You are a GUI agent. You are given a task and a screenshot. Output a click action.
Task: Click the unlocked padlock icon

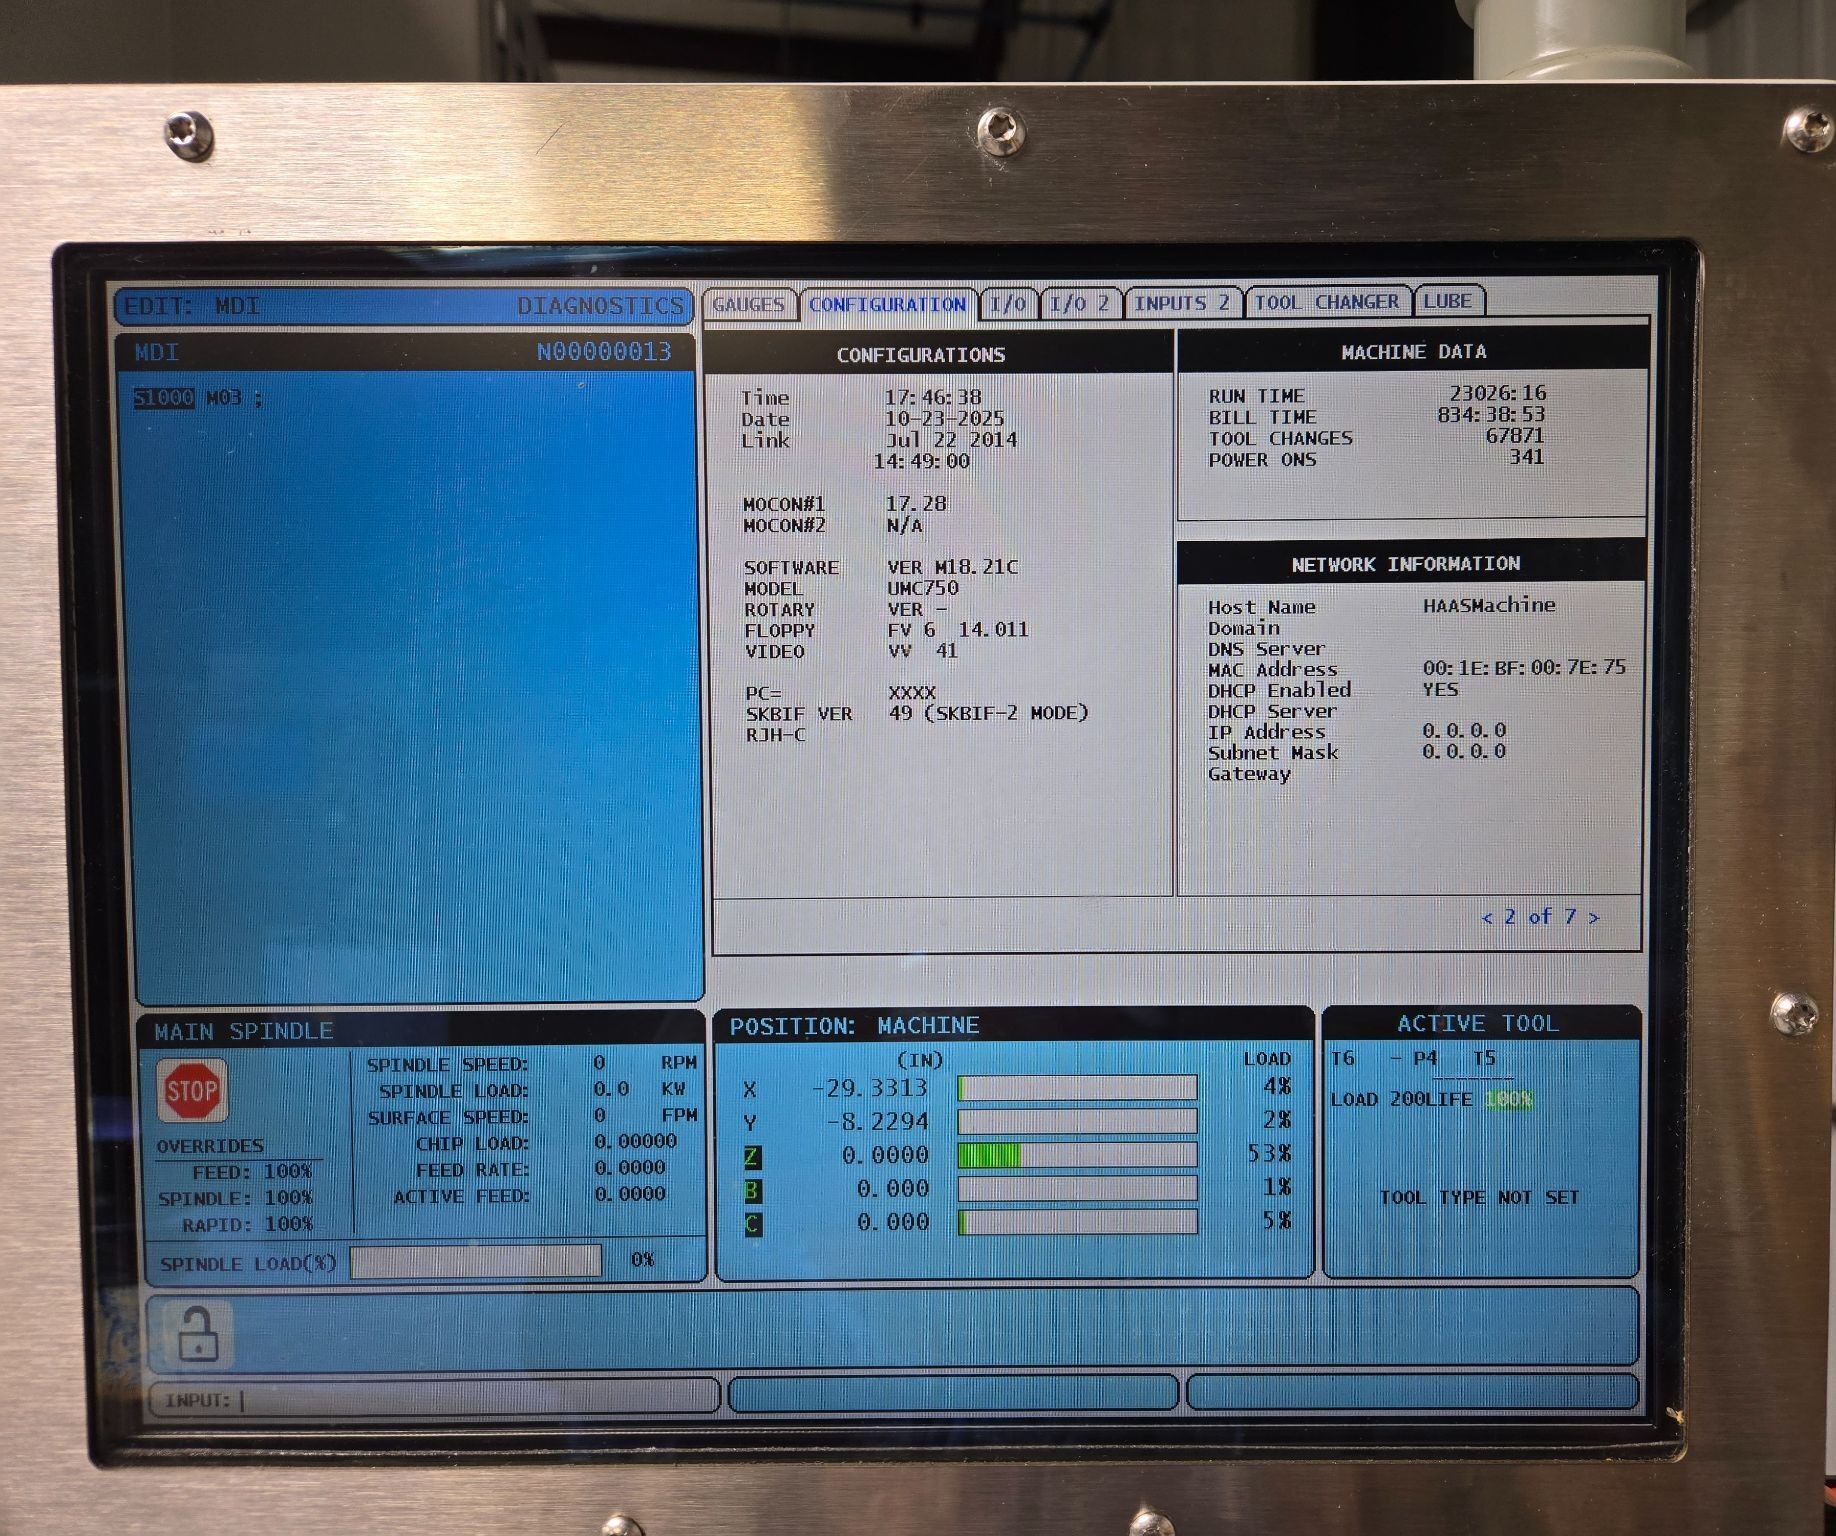point(197,1334)
